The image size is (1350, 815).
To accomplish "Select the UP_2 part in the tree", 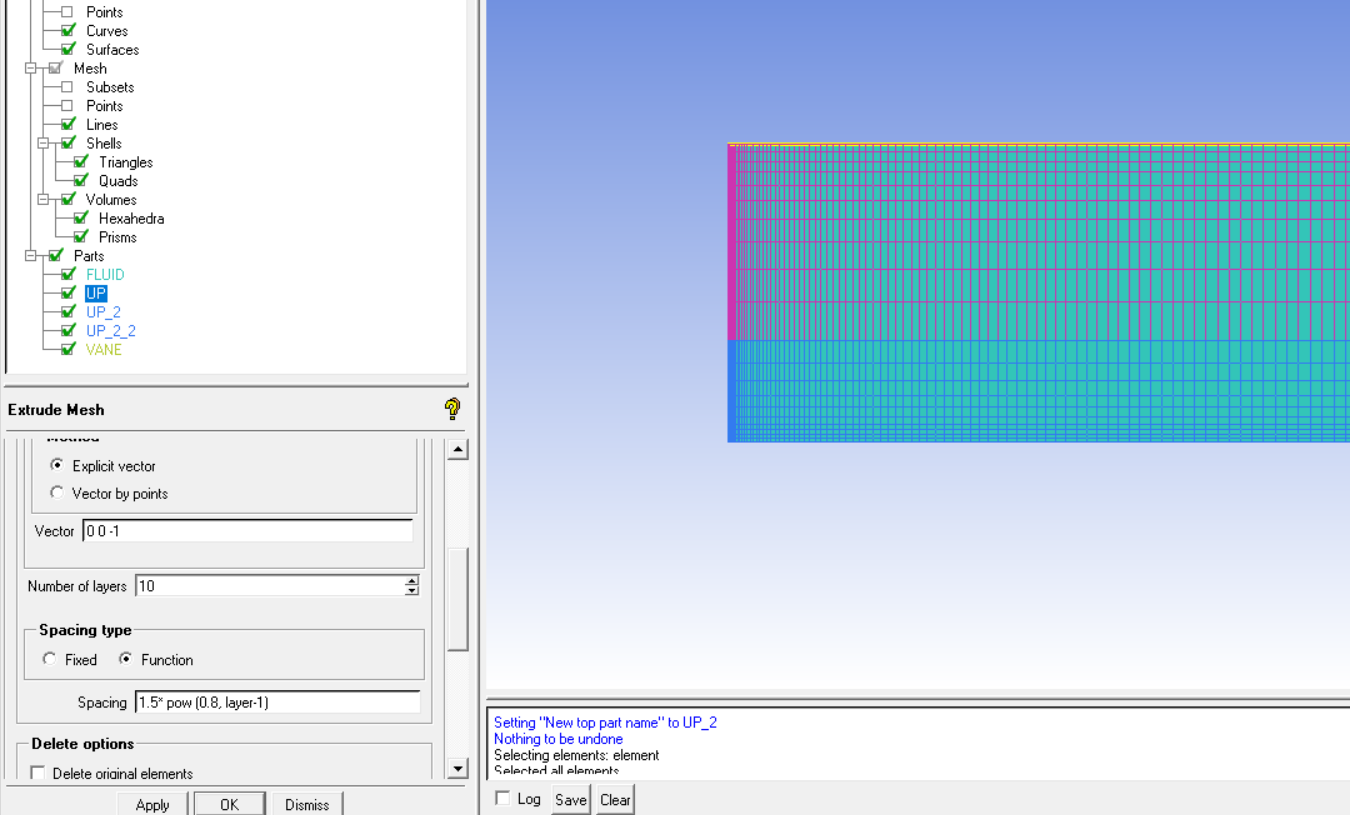I will tap(104, 311).
